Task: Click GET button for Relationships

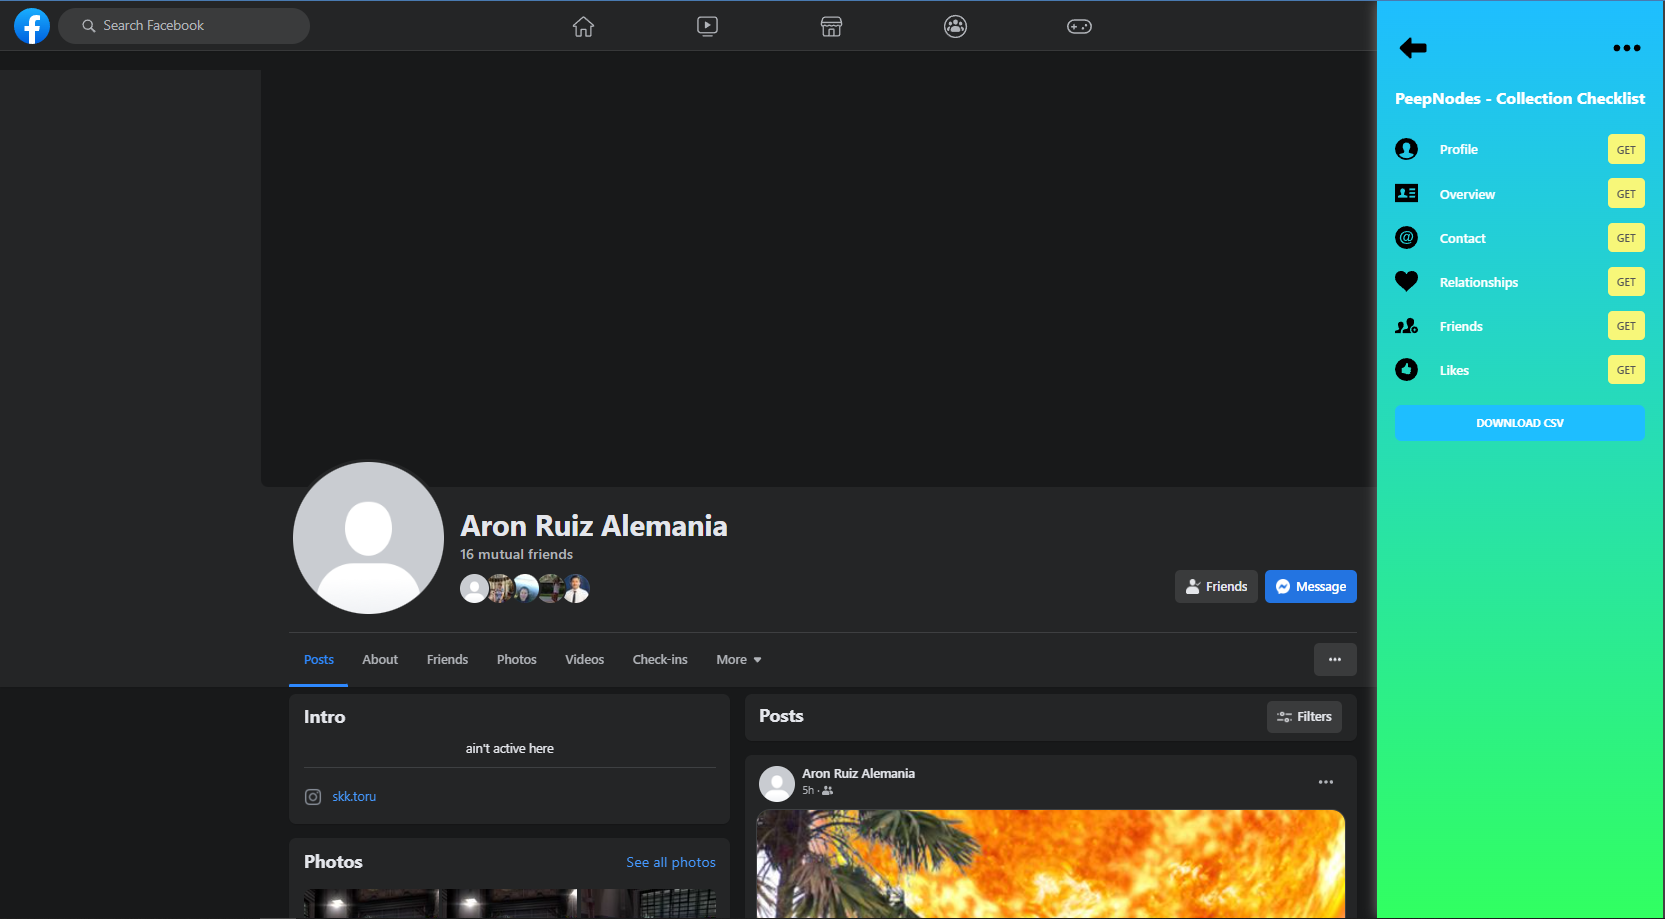Action: [1625, 282]
